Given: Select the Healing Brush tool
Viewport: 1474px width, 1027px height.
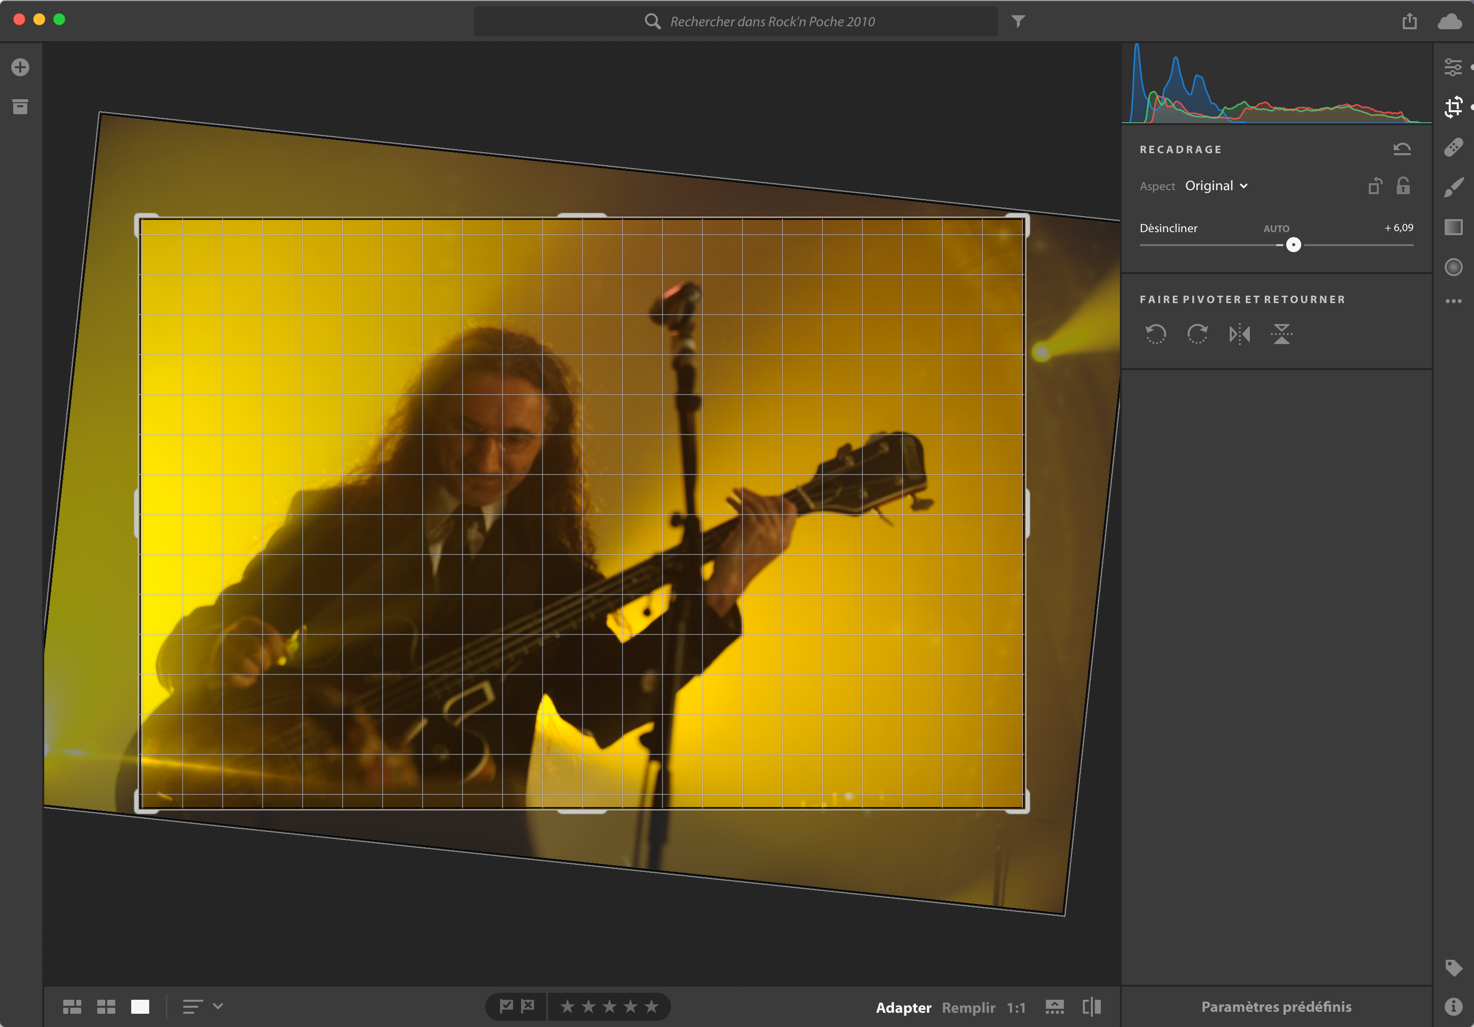Looking at the screenshot, I should pyautogui.click(x=1453, y=147).
